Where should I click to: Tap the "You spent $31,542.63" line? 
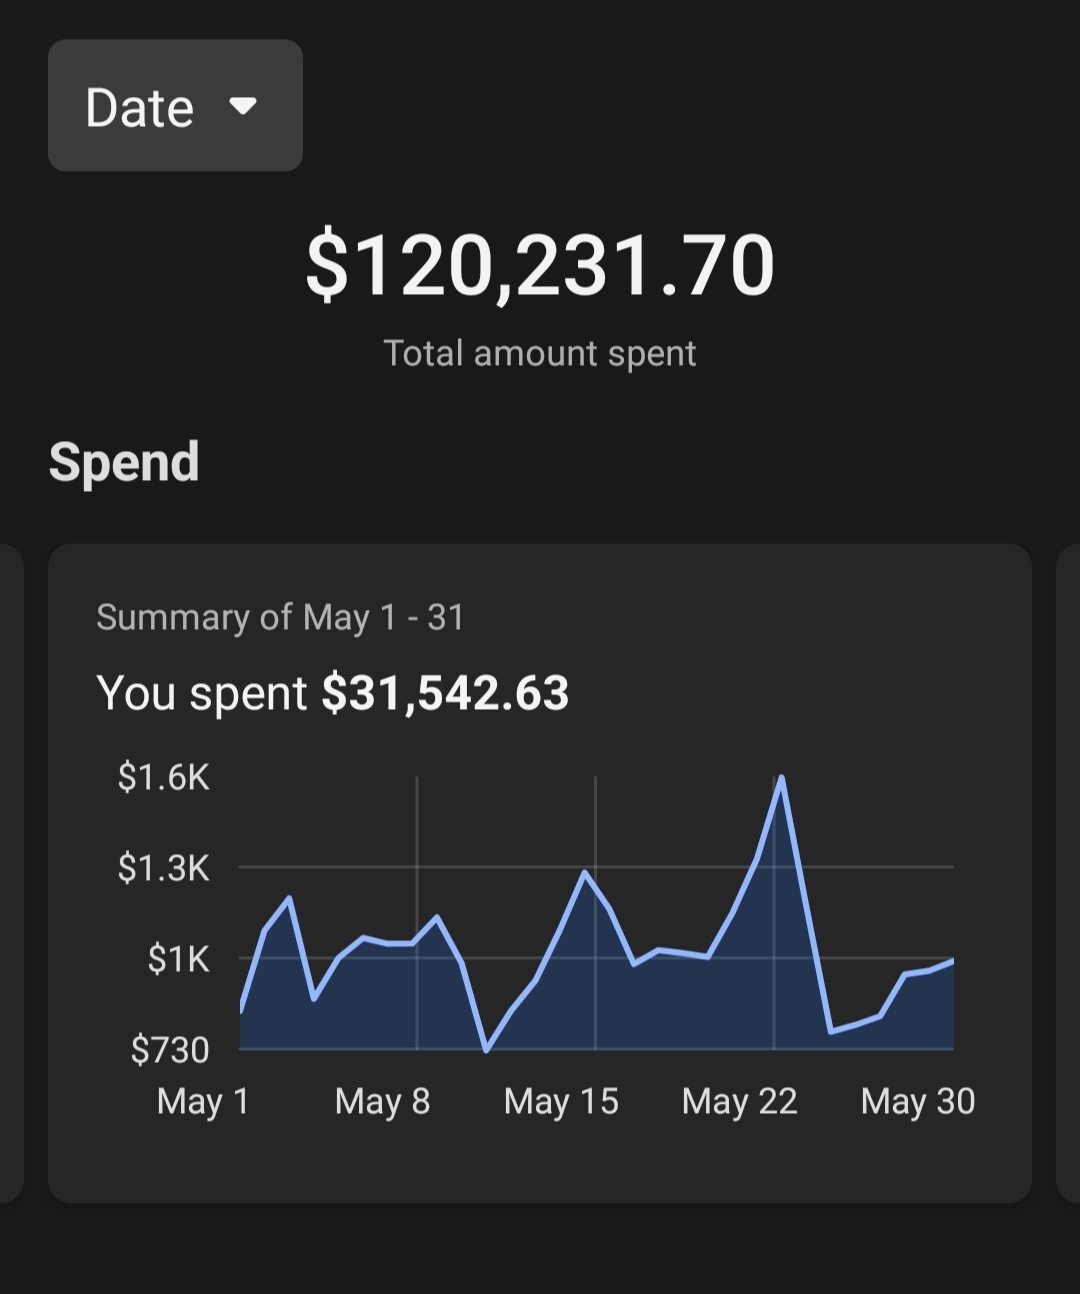click(x=332, y=693)
